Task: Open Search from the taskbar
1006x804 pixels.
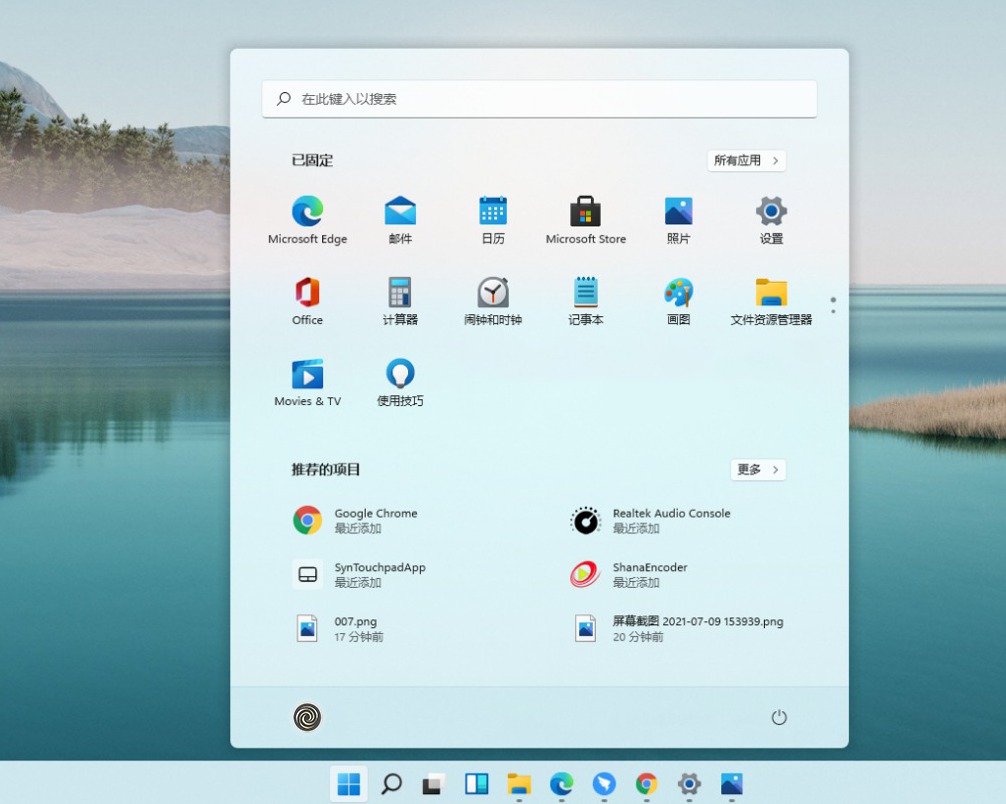Action: [x=391, y=783]
